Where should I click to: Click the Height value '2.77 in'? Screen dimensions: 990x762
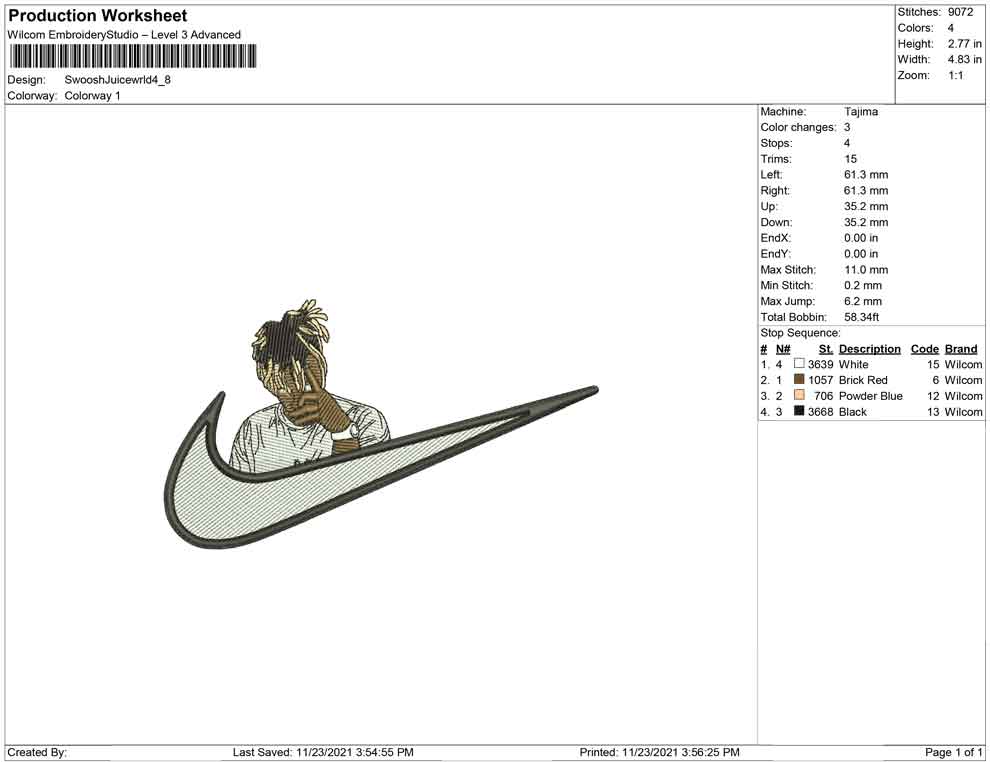click(964, 44)
